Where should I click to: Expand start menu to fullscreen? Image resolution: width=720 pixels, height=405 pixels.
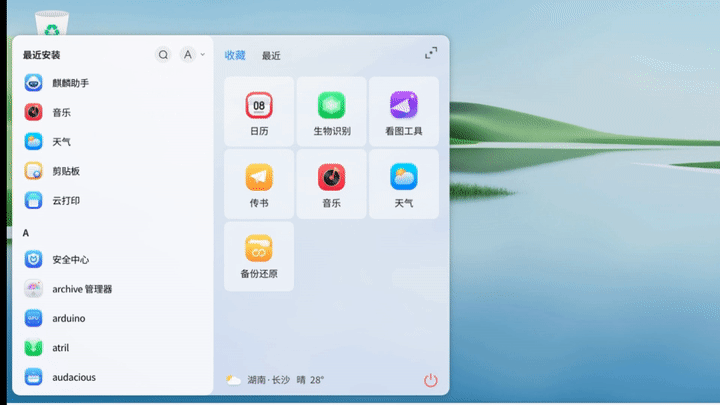click(x=431, y=54)
